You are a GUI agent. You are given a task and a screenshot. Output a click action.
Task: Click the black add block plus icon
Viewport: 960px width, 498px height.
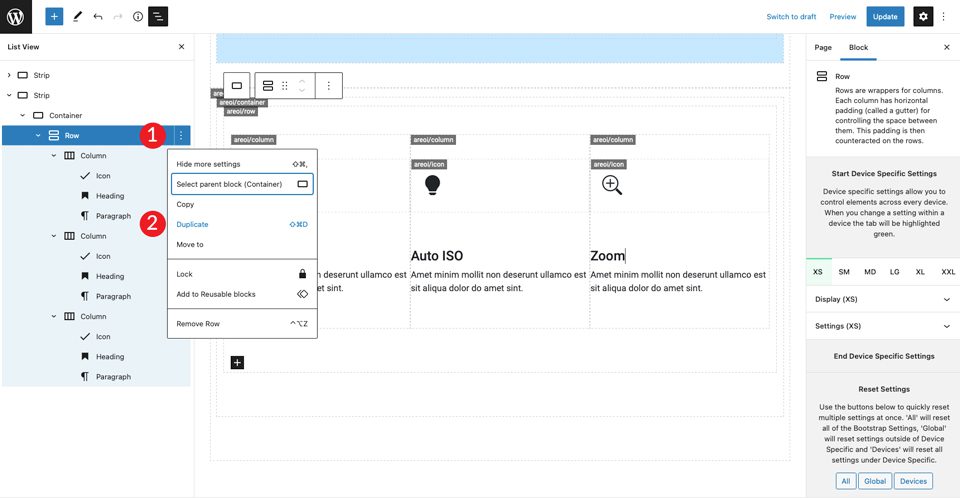[237, 363]
